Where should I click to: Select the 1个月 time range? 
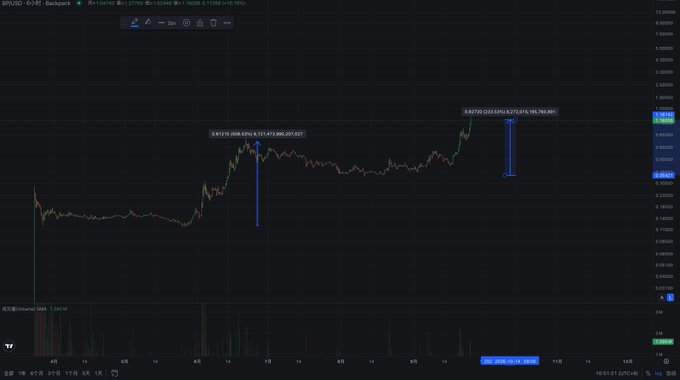click(72, 373)
